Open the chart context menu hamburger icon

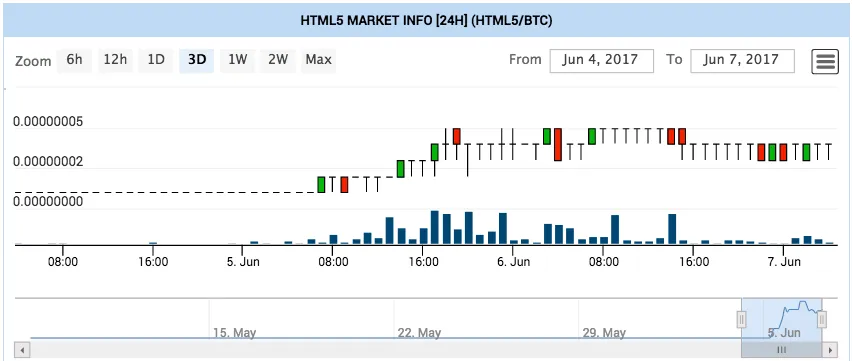click(x=825, y=61)
